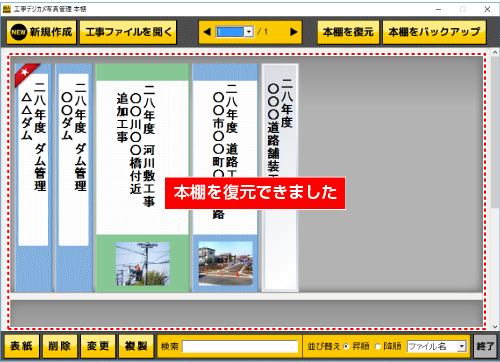Click the NEW badge icon on 新規作成
Image resolution: width=500 pixels, height=362 pixels.
pos(19,32)
